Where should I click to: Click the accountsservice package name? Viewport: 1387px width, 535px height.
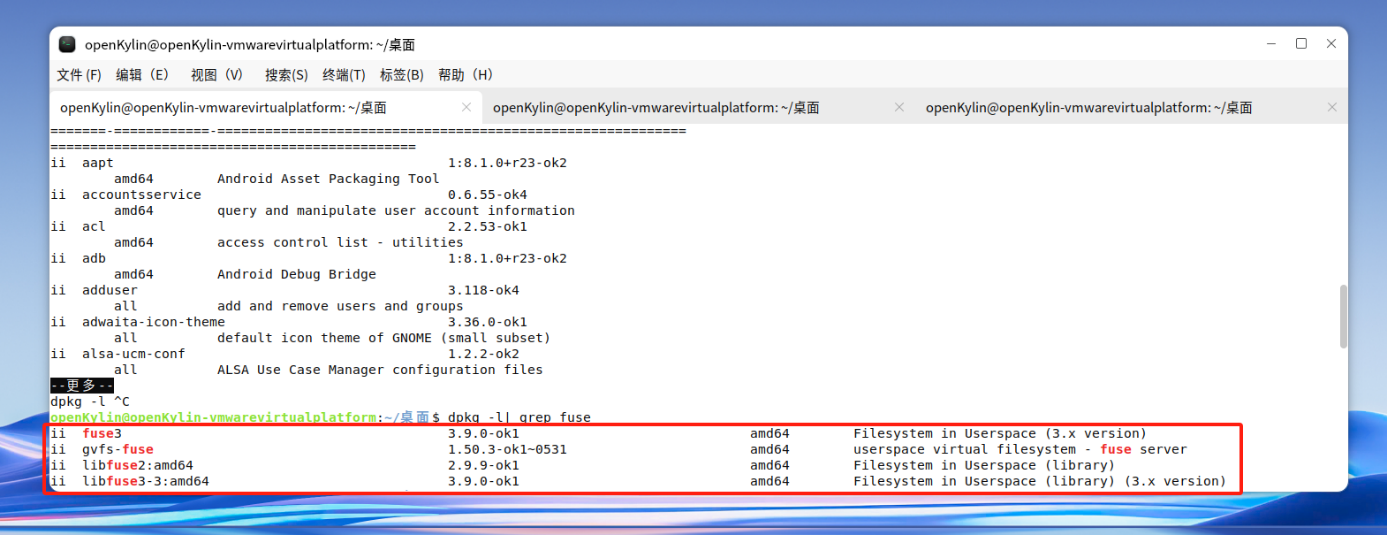142,194
